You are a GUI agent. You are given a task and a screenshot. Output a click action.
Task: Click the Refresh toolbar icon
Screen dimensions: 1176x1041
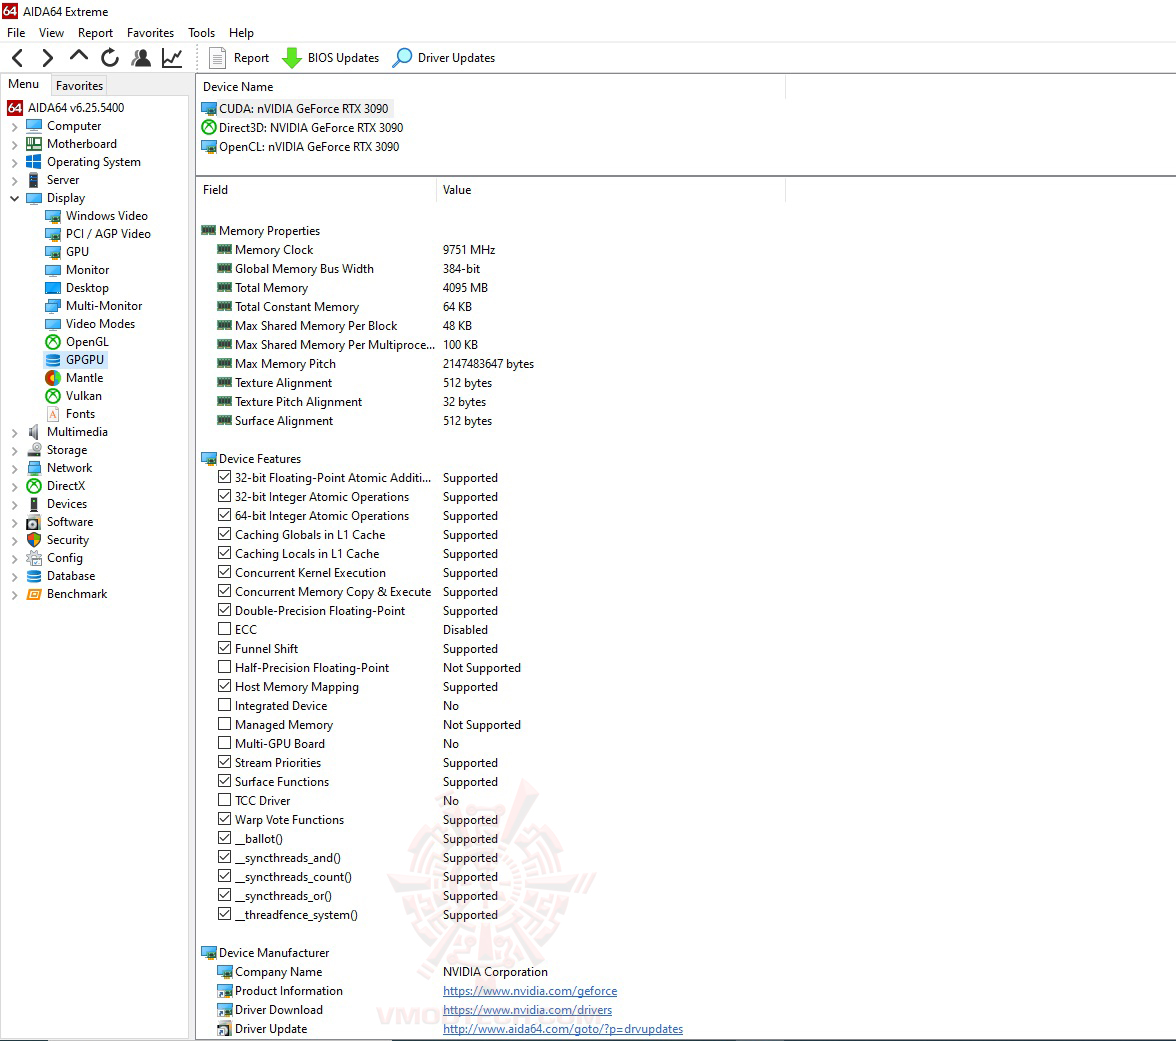pos(110,58)
